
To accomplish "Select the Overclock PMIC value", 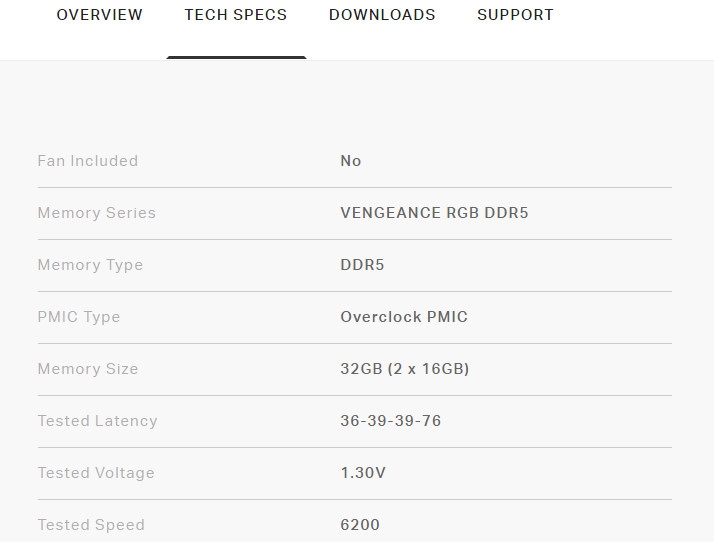I will pos(404,317).
